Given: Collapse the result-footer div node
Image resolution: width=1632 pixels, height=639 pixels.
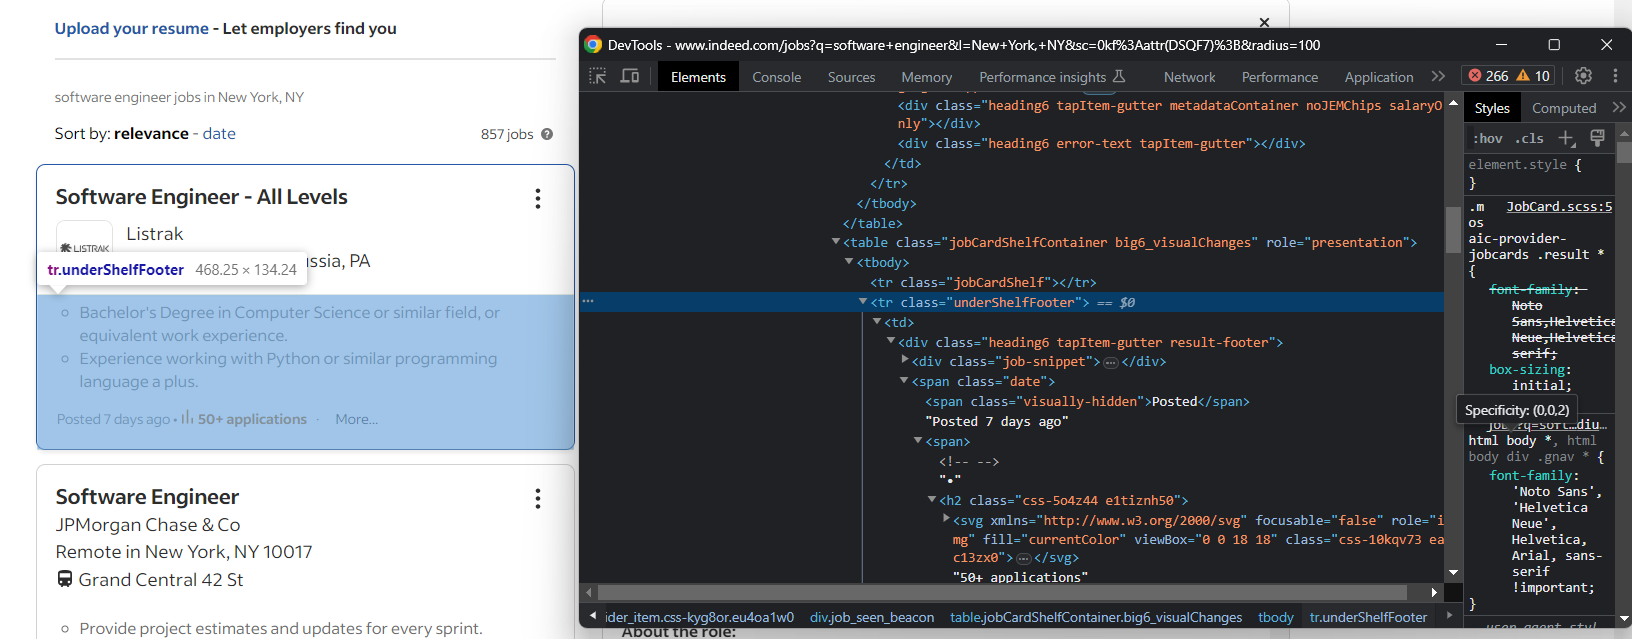Looking at the screenshot, I should coord(890,342).
